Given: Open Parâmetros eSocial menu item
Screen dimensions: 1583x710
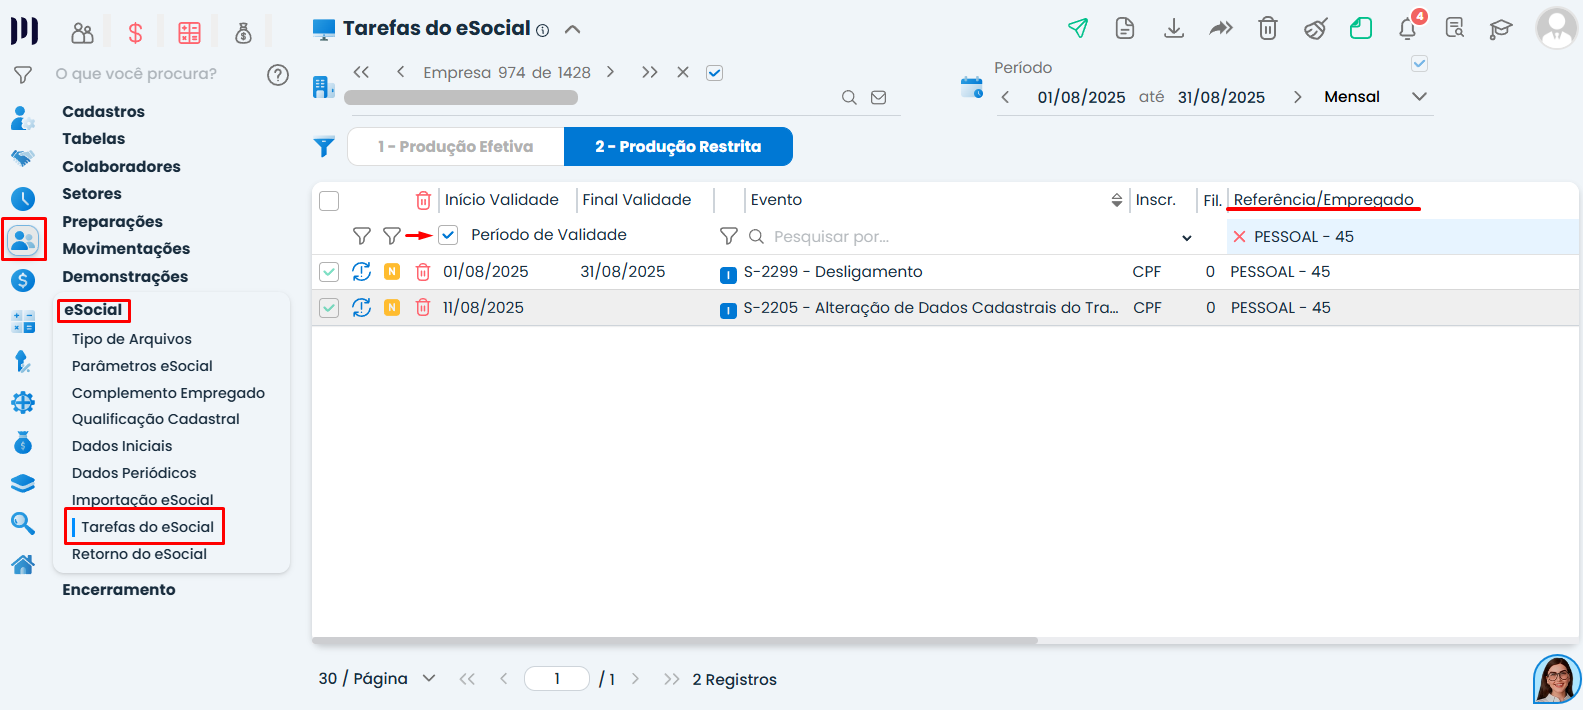Looking at the screenshot, I should (x=142, y=366).
